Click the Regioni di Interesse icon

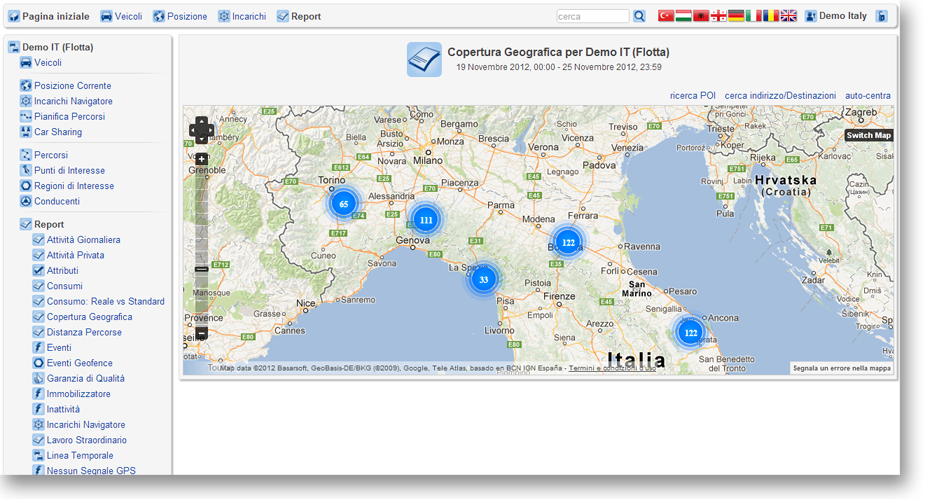[x=26, y=185]
